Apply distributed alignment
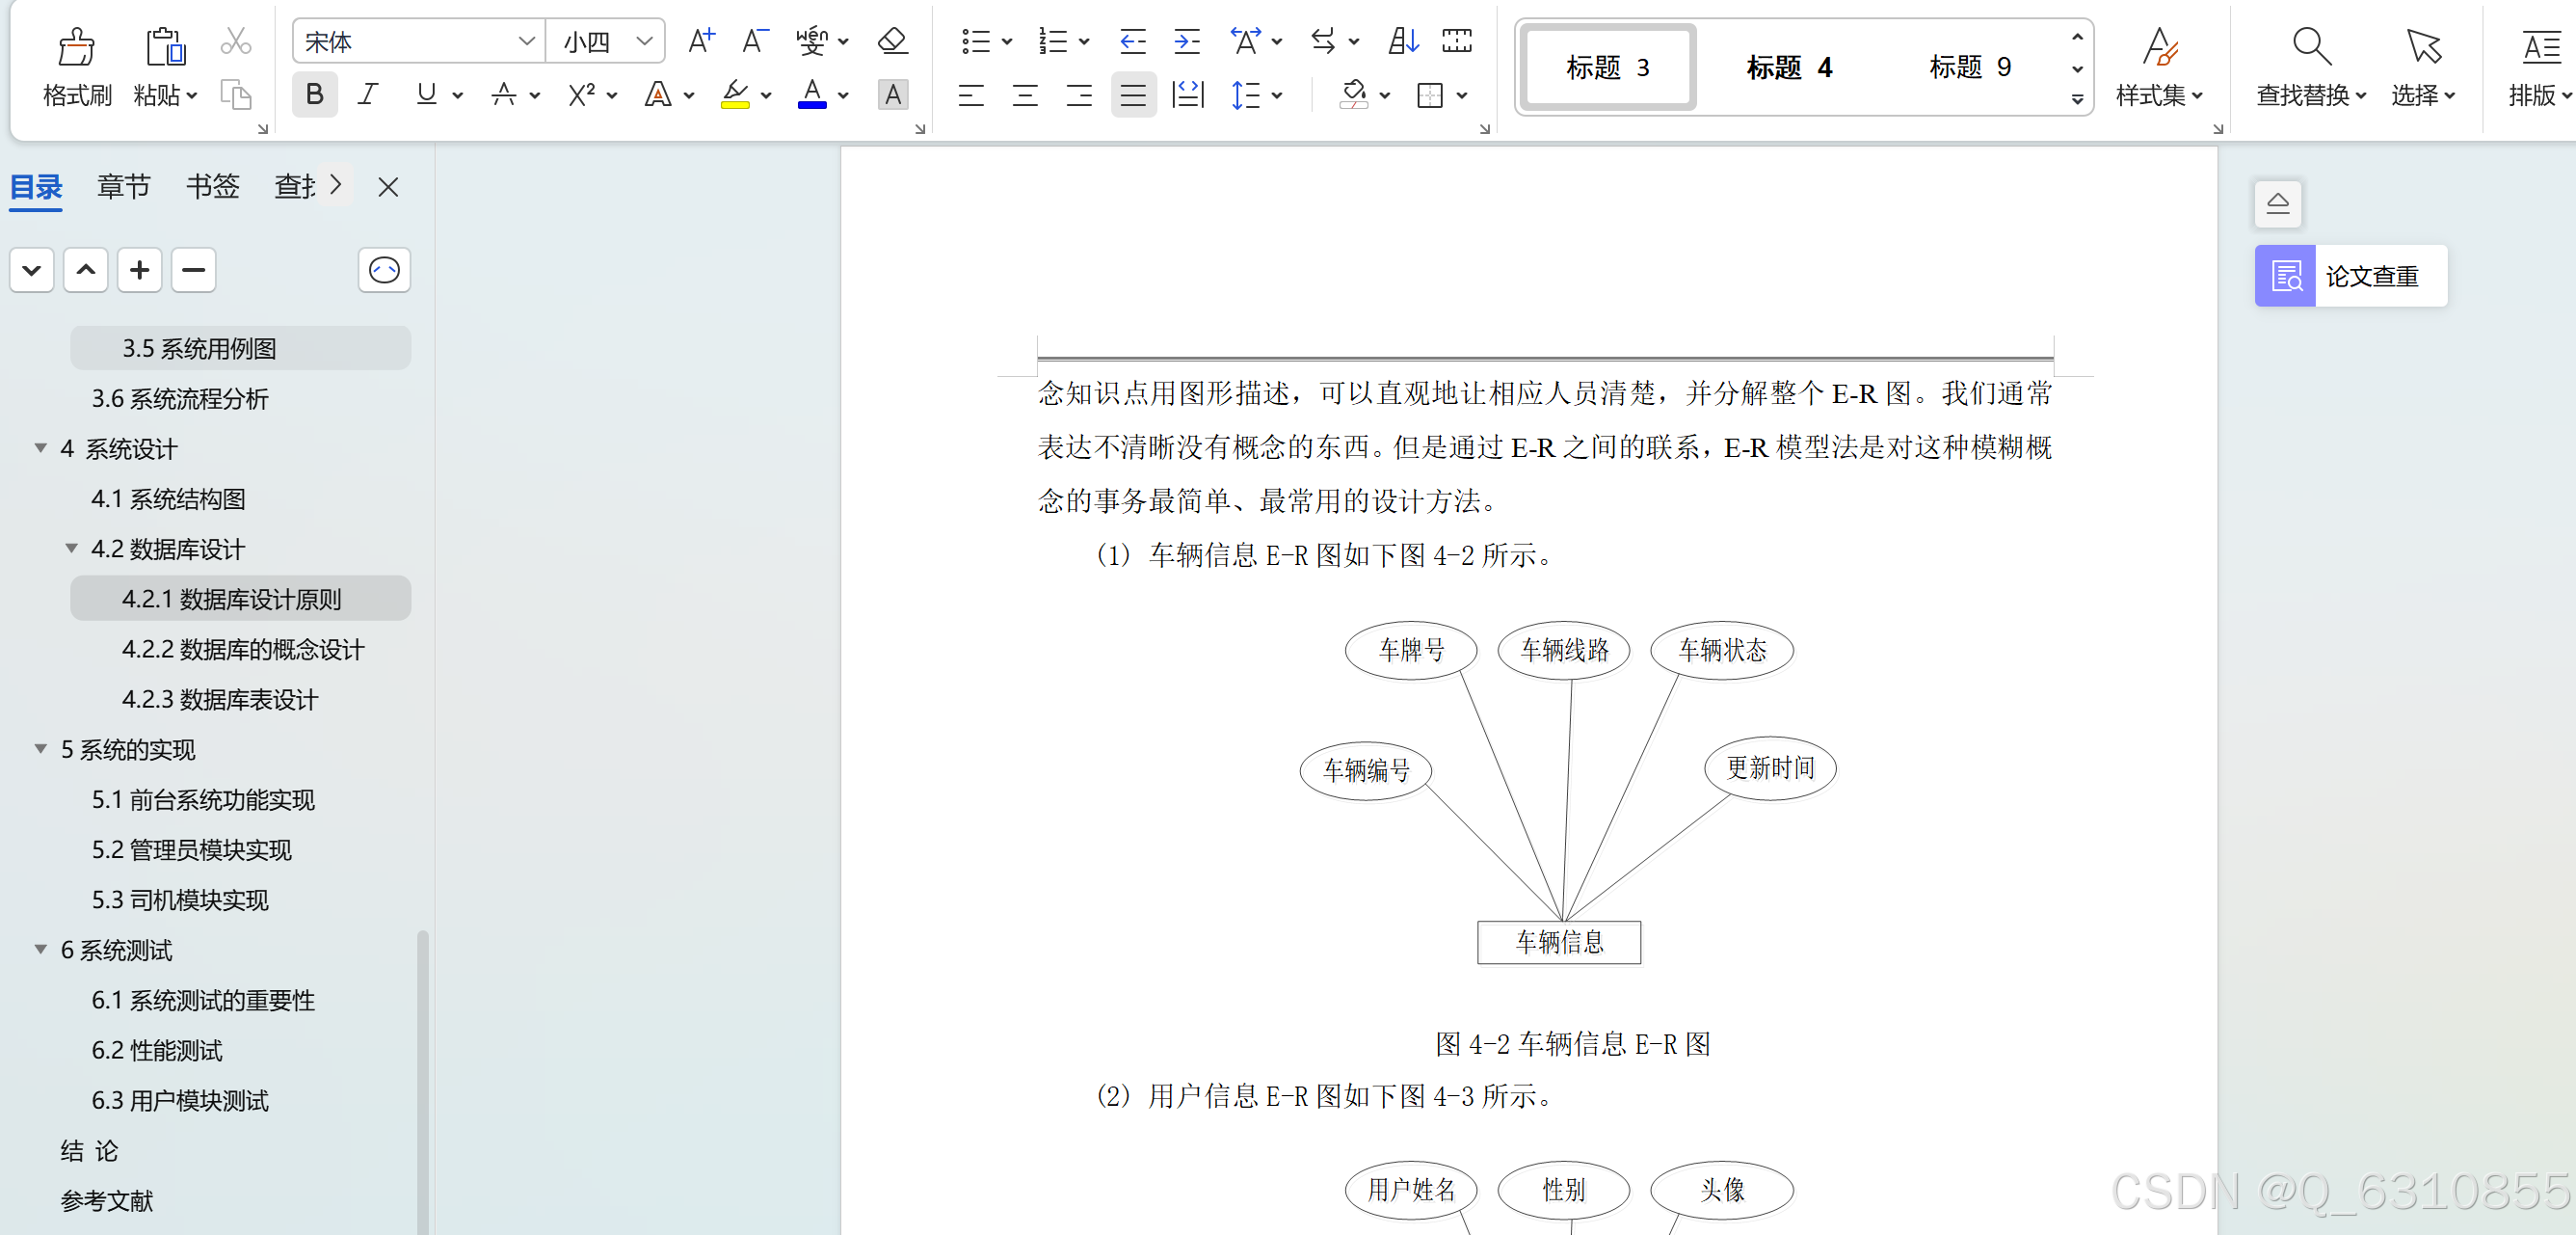The width and height of the screenshot is (2576, 1235). coord(1187,95)
